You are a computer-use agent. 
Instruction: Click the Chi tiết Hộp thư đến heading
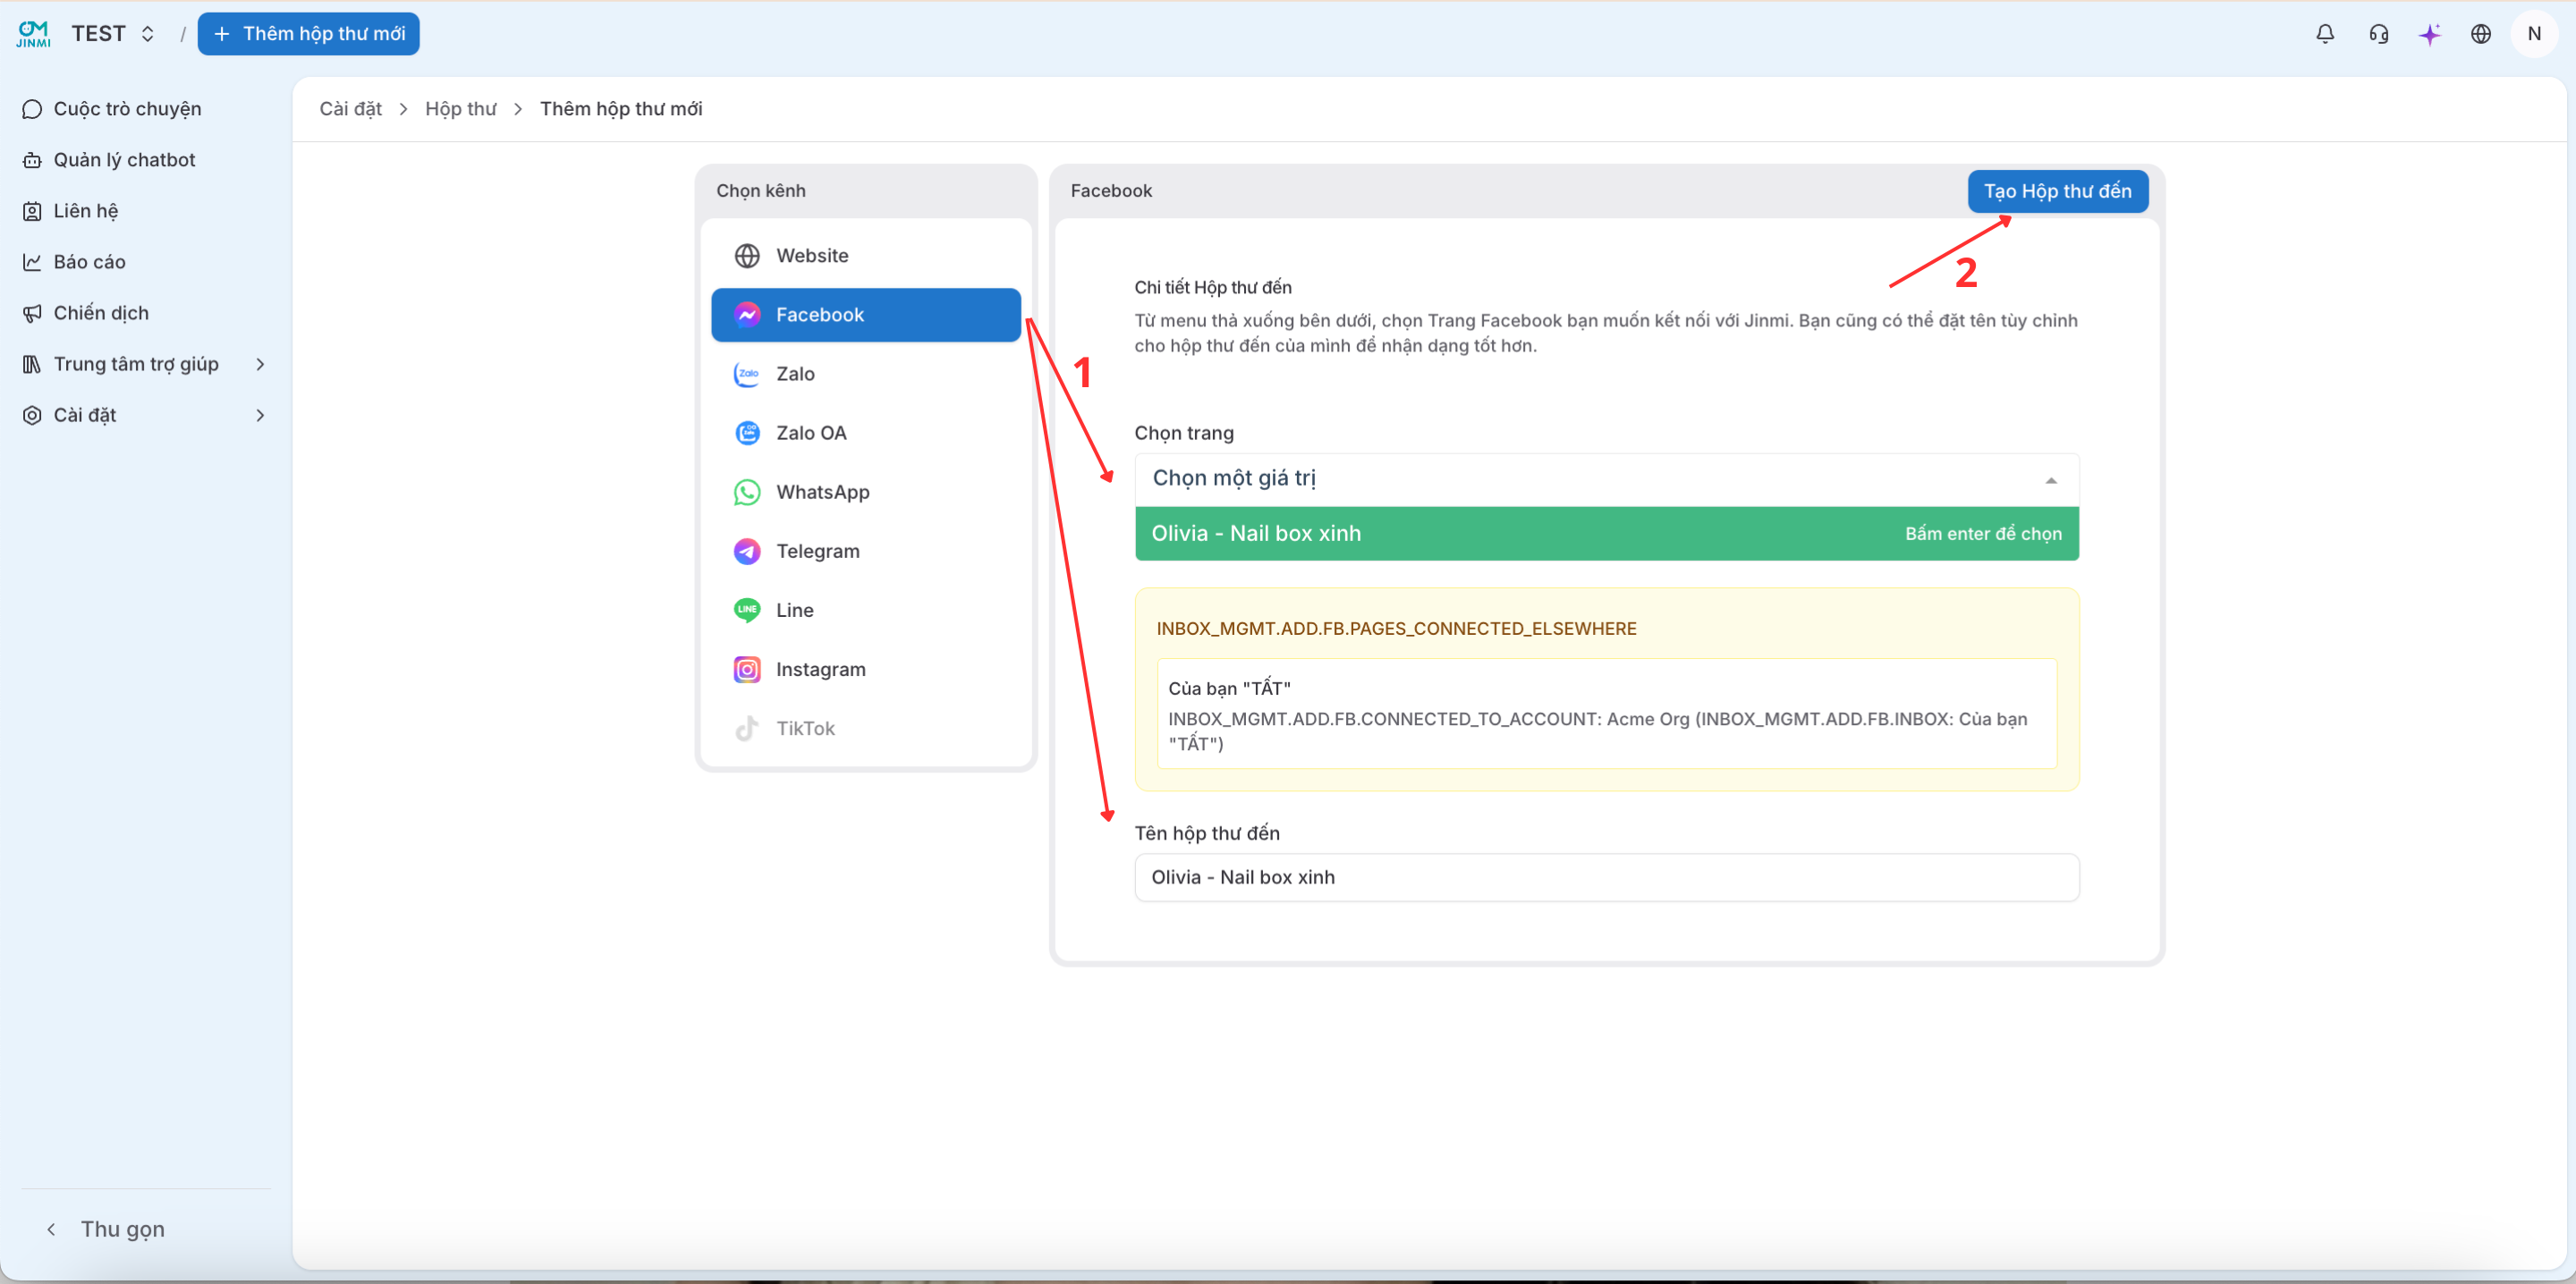(1212, 288)
